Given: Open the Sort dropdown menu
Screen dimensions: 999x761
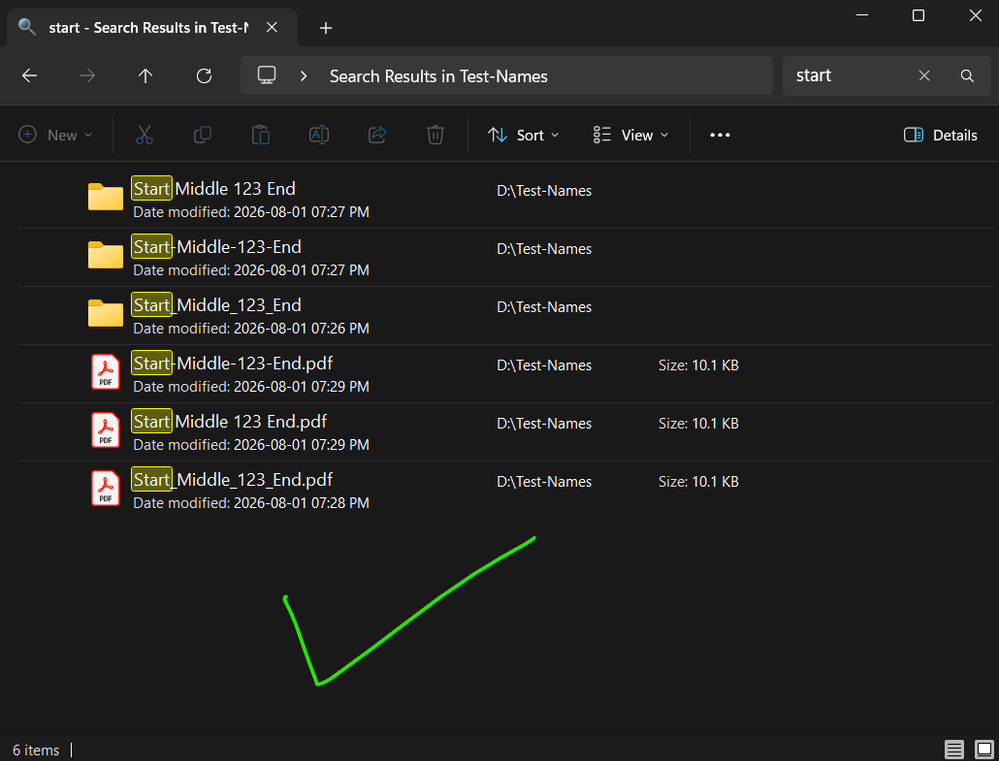Looking at the screenshot, I should coord(523,135).
